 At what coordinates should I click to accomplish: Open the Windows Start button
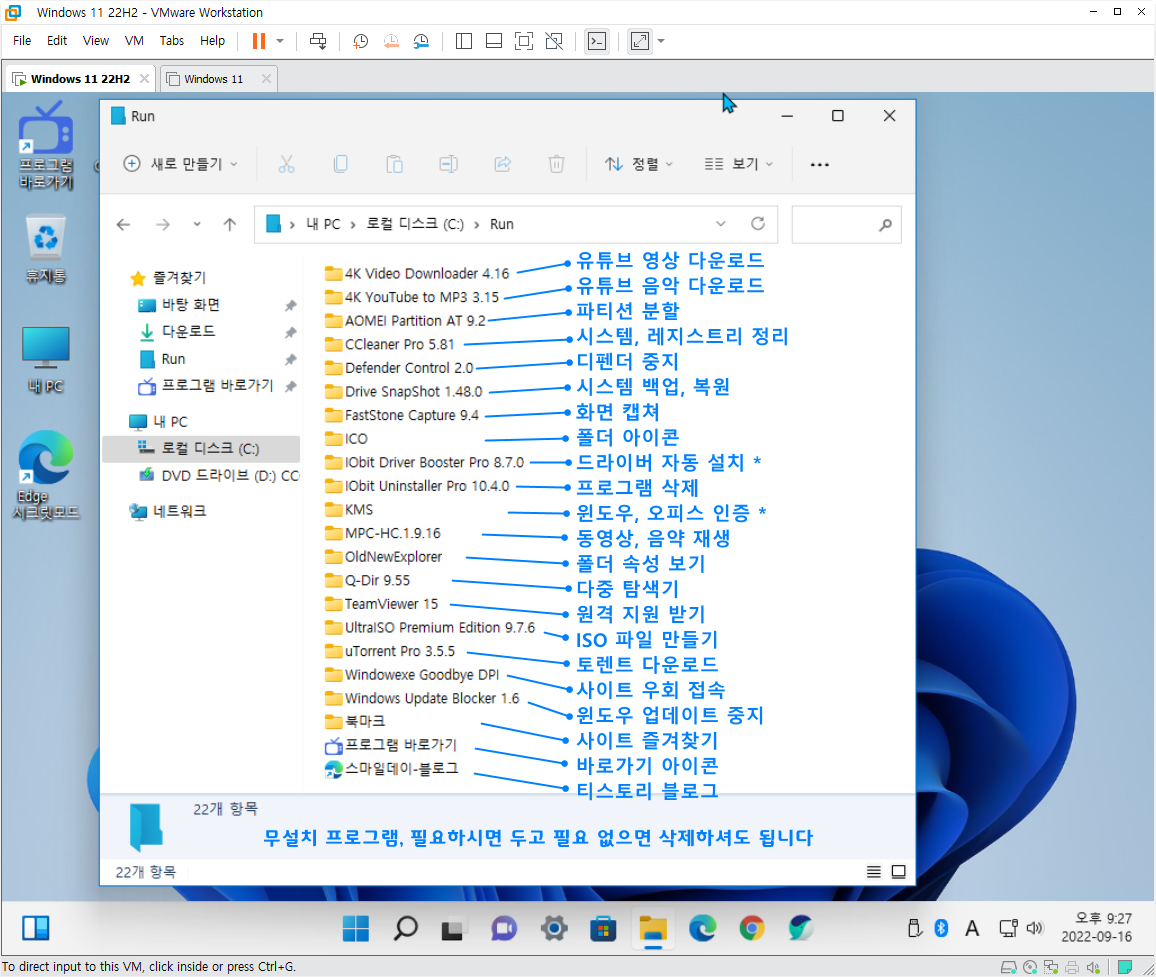pyautogui.click(x=356, y=928)
